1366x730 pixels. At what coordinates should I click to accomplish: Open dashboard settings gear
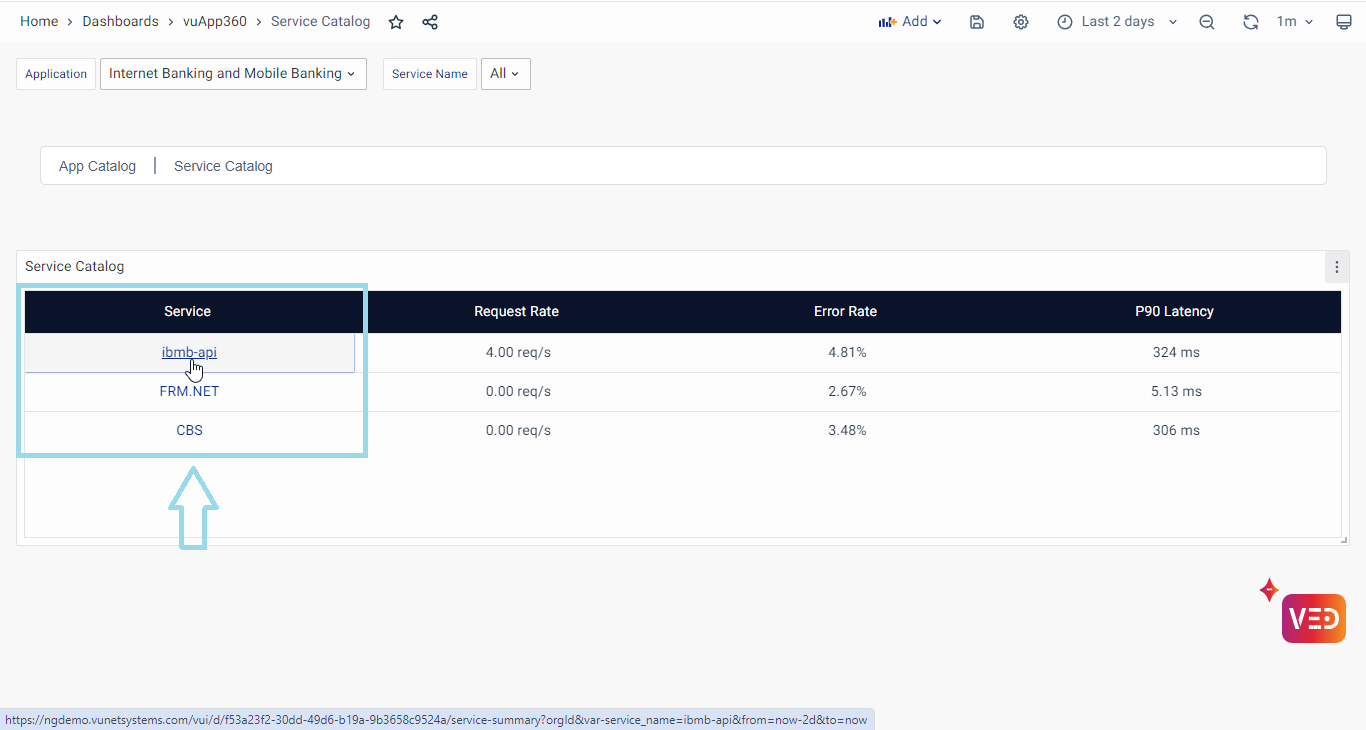tap(1020, 22)
